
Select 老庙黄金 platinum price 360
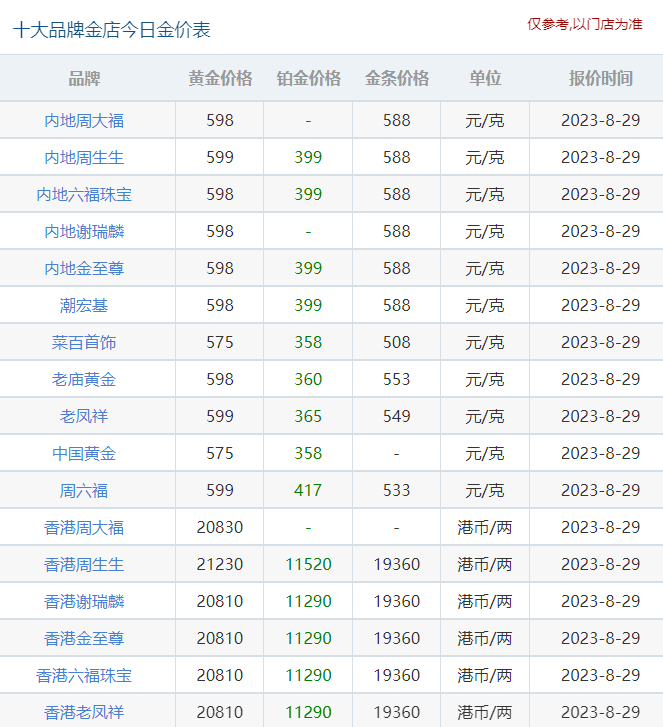(x=308, y=379)
